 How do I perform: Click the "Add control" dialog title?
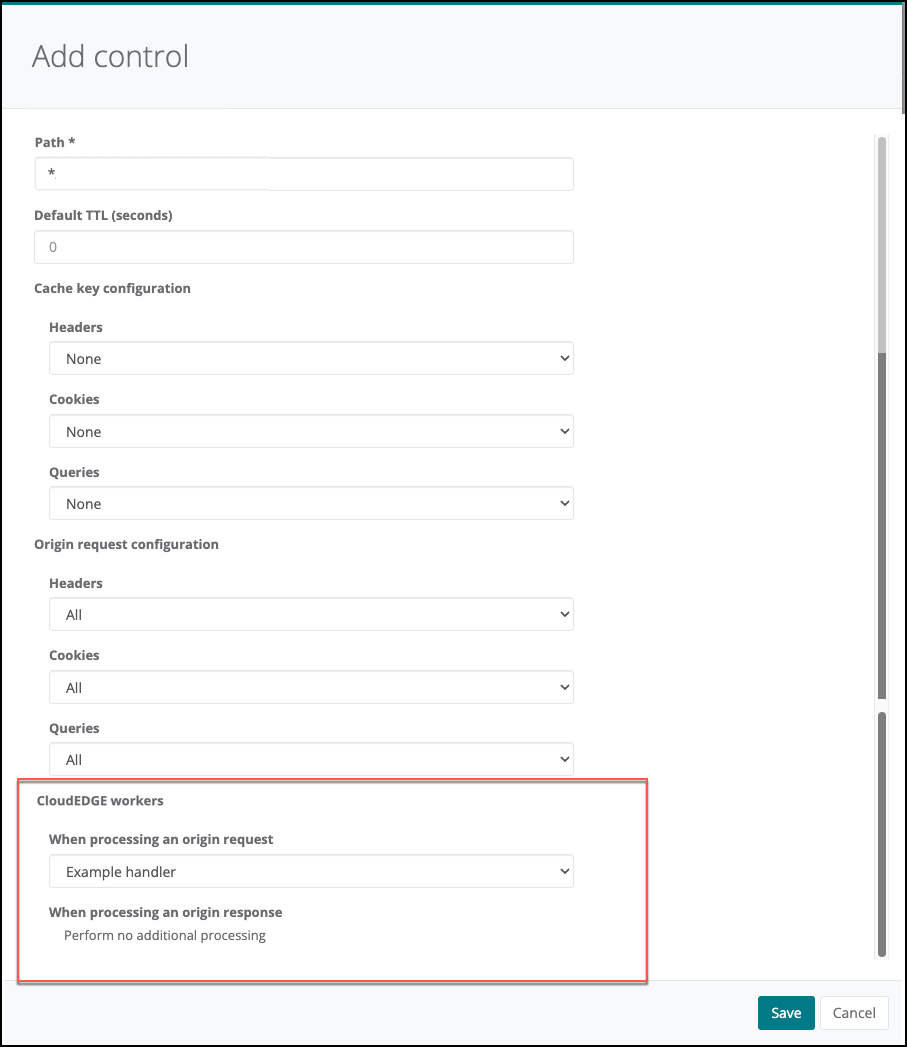(110, 56)
